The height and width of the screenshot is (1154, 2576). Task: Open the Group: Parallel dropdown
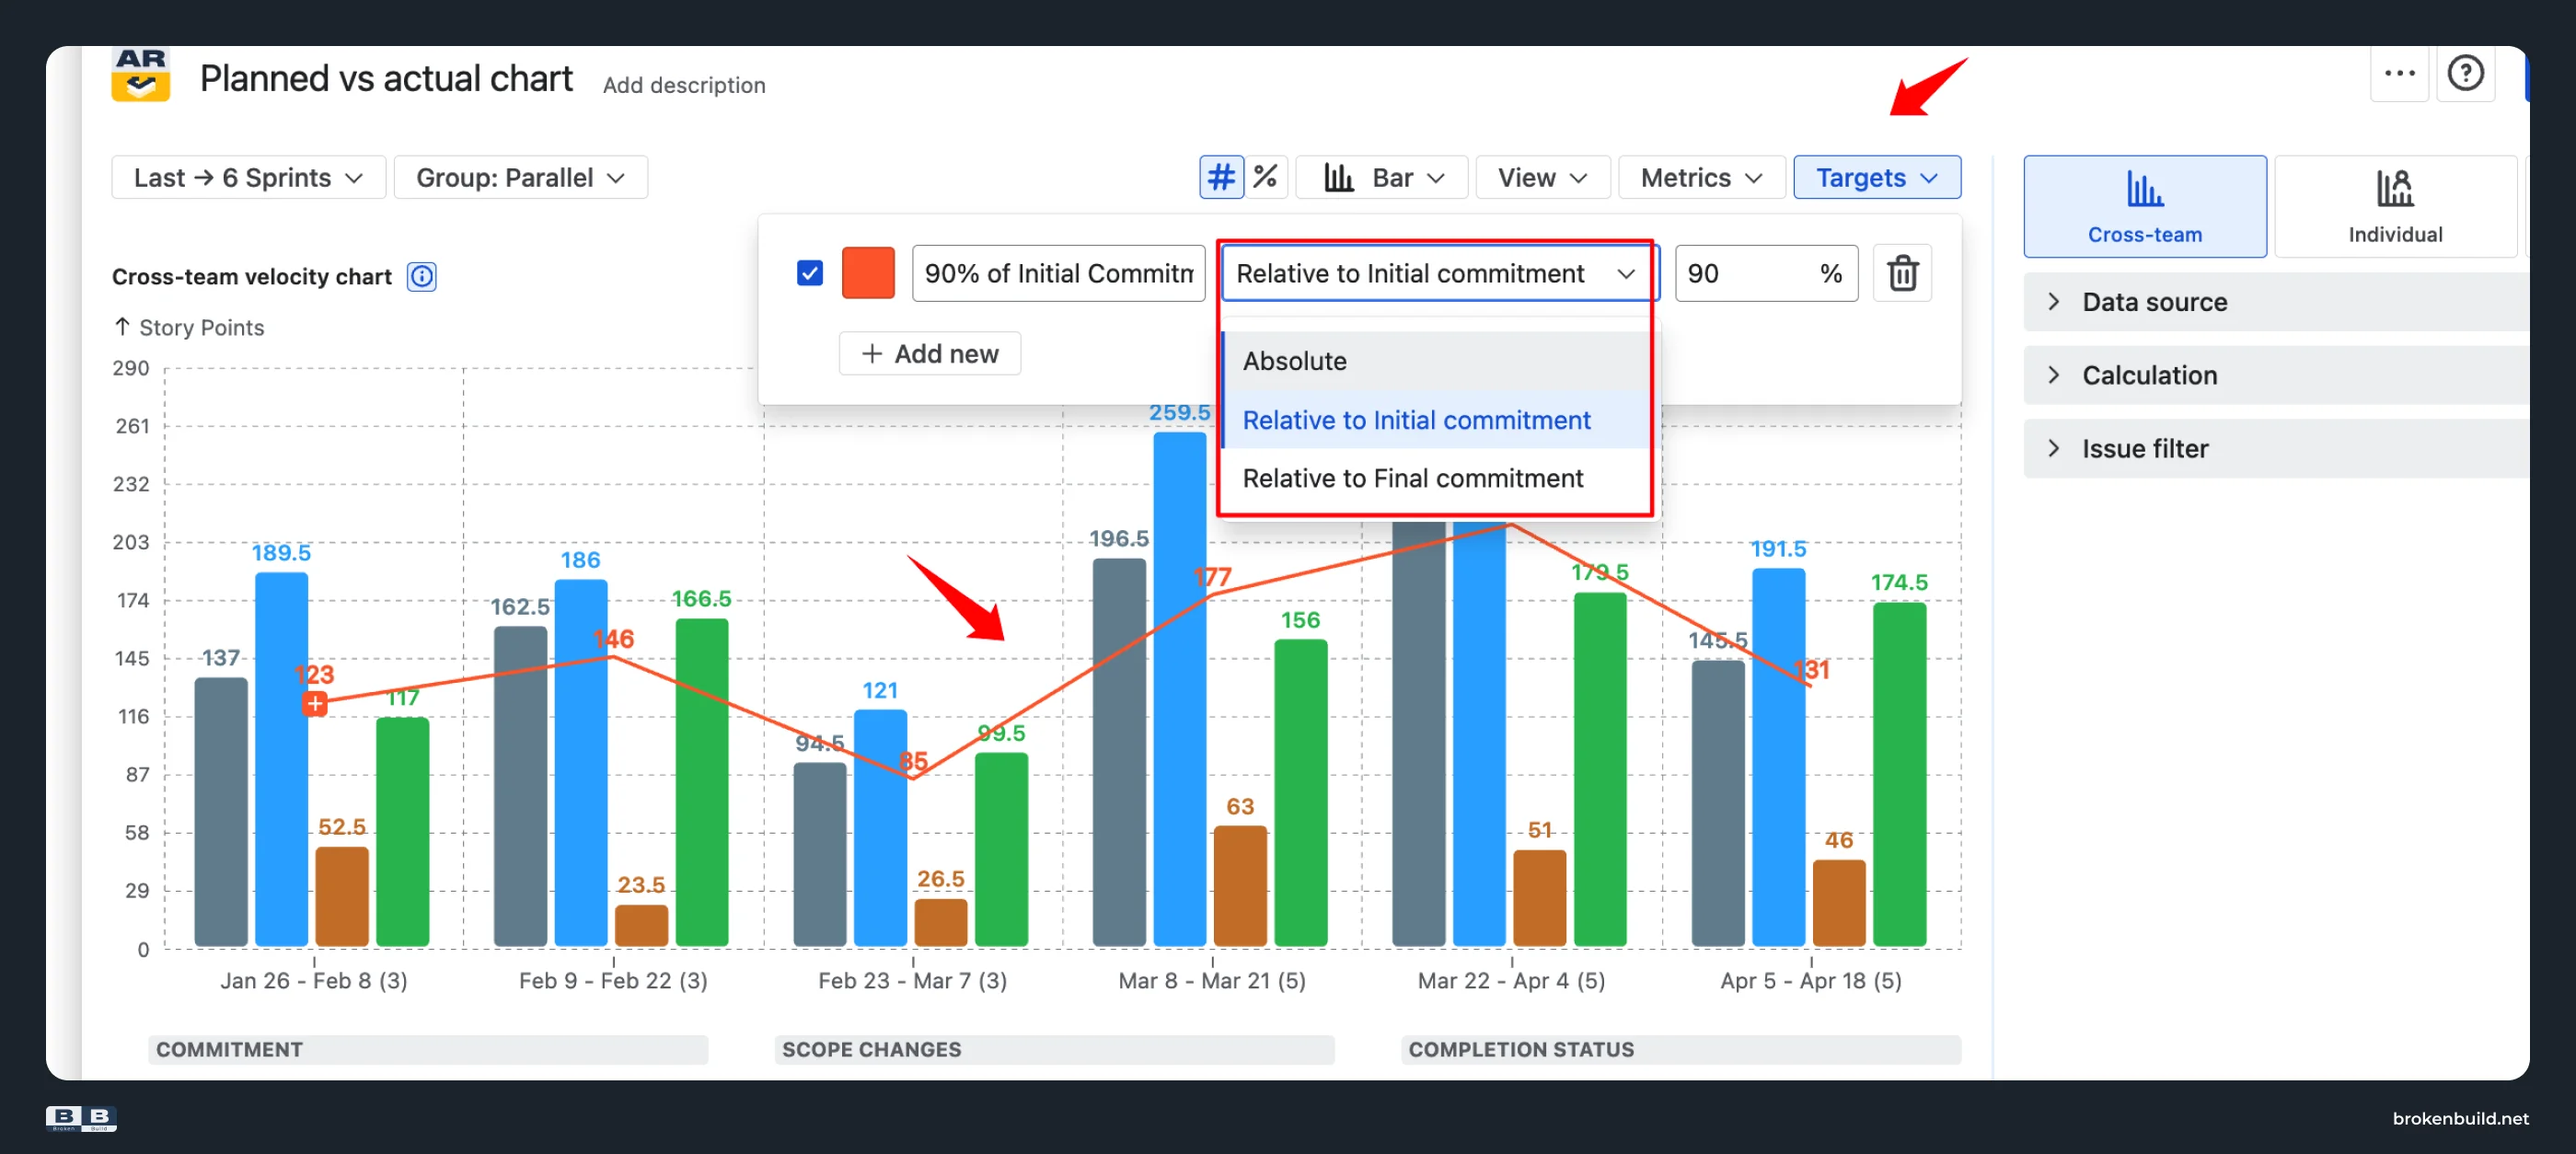click(x=520, y=177)
